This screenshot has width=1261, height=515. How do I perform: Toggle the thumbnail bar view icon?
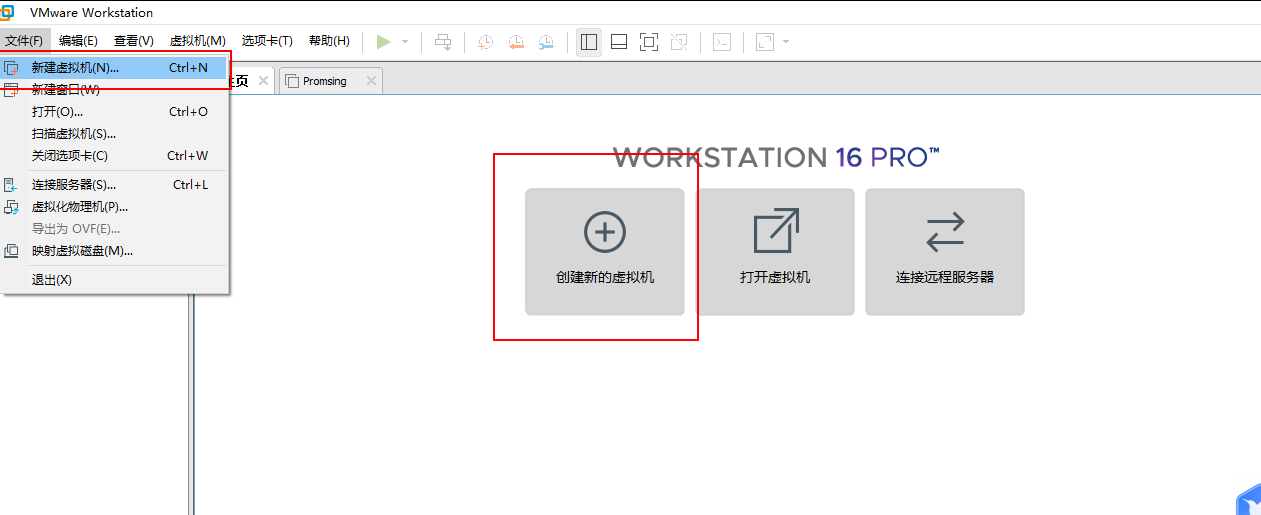[619, 41]
